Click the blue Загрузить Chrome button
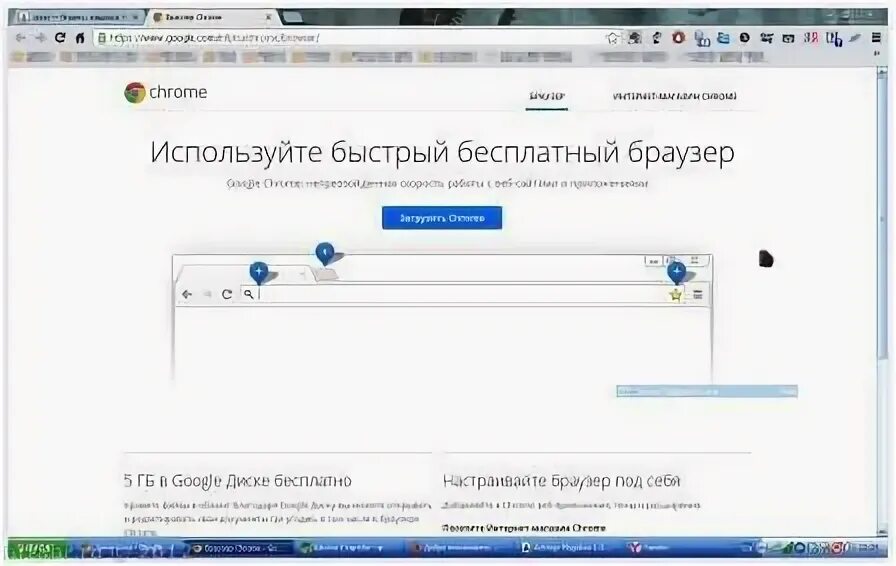896x566 pixels. tap(442, 218)
